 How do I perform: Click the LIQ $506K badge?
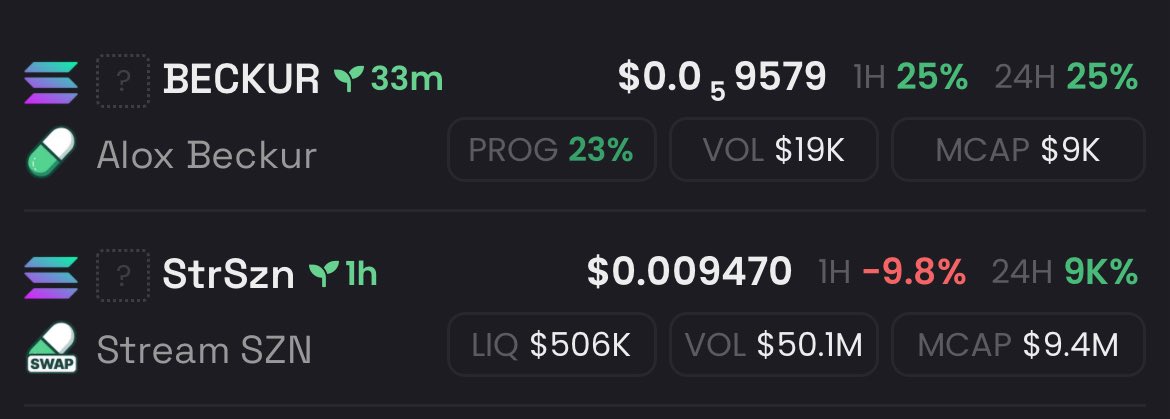(x=551, y=344)
